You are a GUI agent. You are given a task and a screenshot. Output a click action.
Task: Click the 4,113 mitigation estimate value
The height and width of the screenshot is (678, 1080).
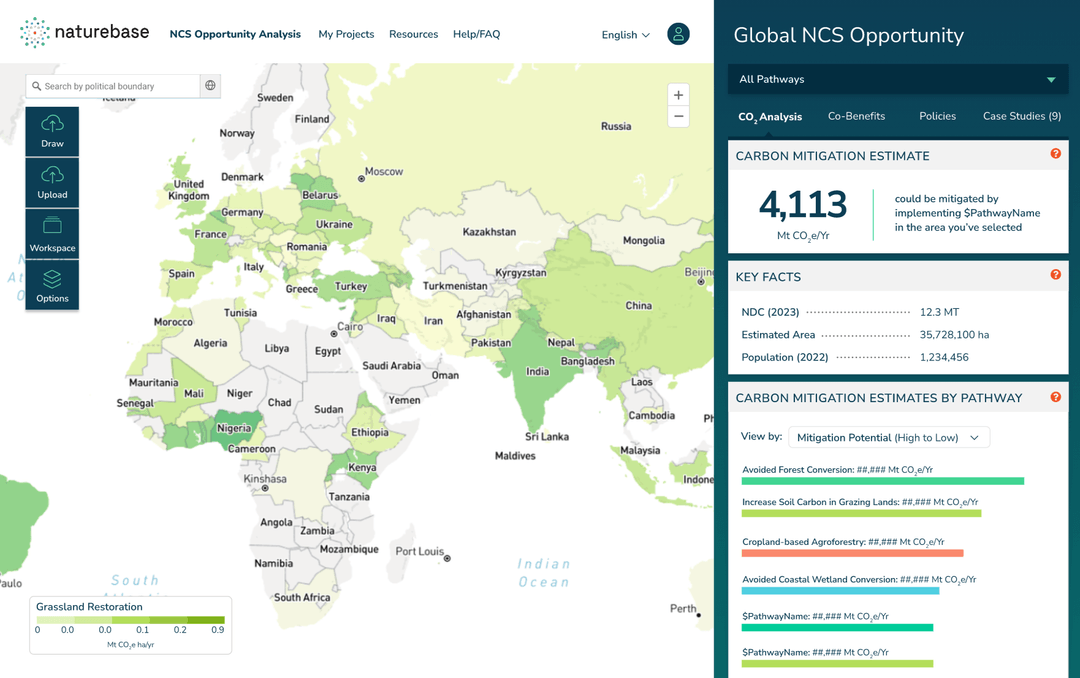[803, 205]
